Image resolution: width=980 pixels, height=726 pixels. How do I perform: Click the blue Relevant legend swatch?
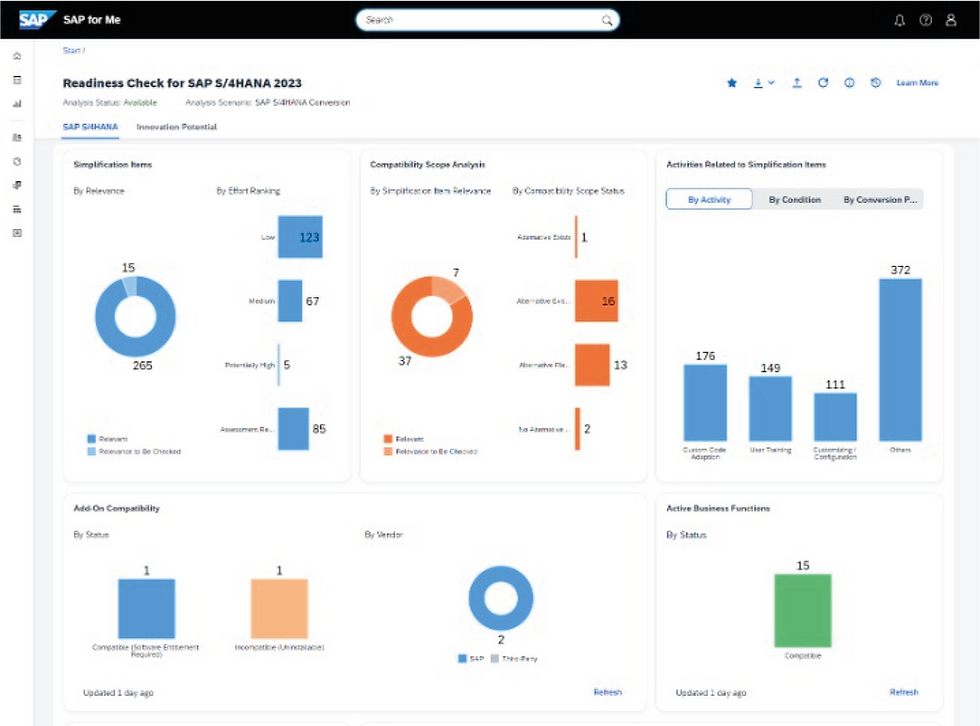coord(92,439)
